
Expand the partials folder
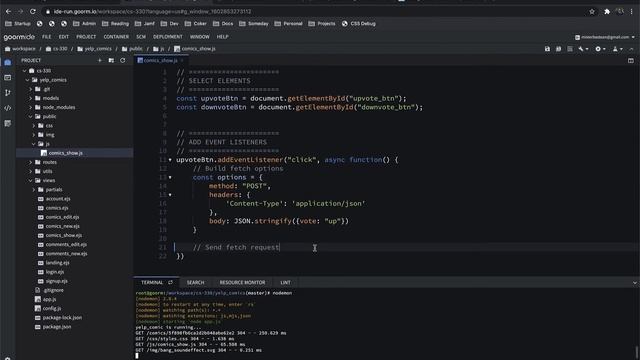point(34,190)
